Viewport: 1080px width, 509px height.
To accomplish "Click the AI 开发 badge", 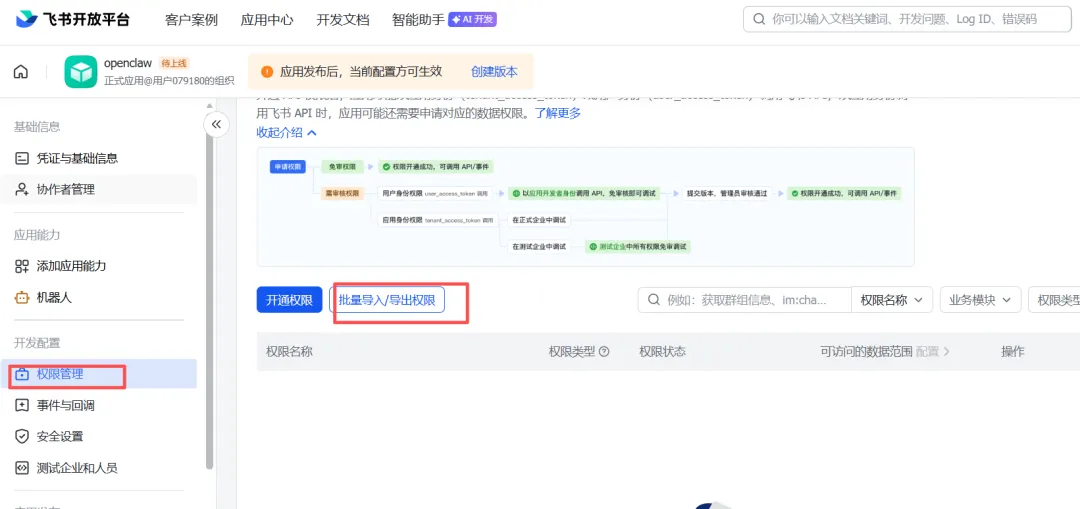I will pyautogui.click(x=472, y=19).
